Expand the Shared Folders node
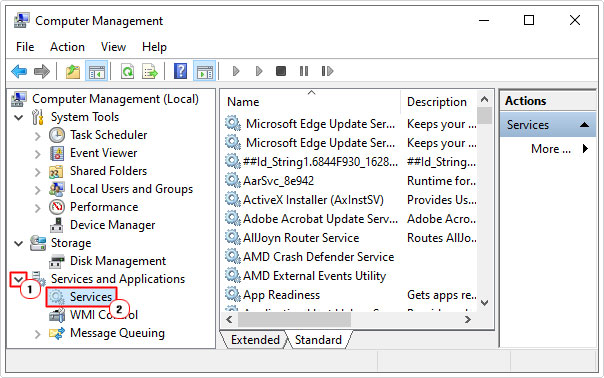Viewport: 604px width, 378px height. [37, 171]
